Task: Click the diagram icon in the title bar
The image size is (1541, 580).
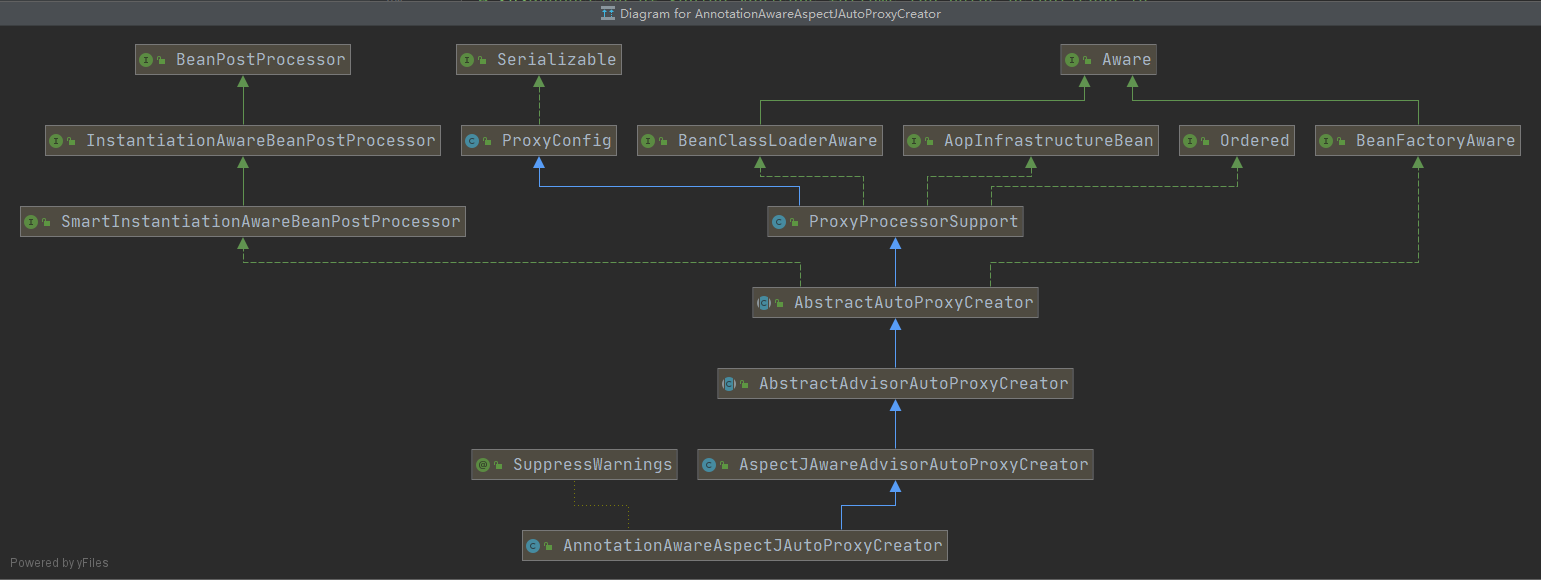Action: point(607,14)
